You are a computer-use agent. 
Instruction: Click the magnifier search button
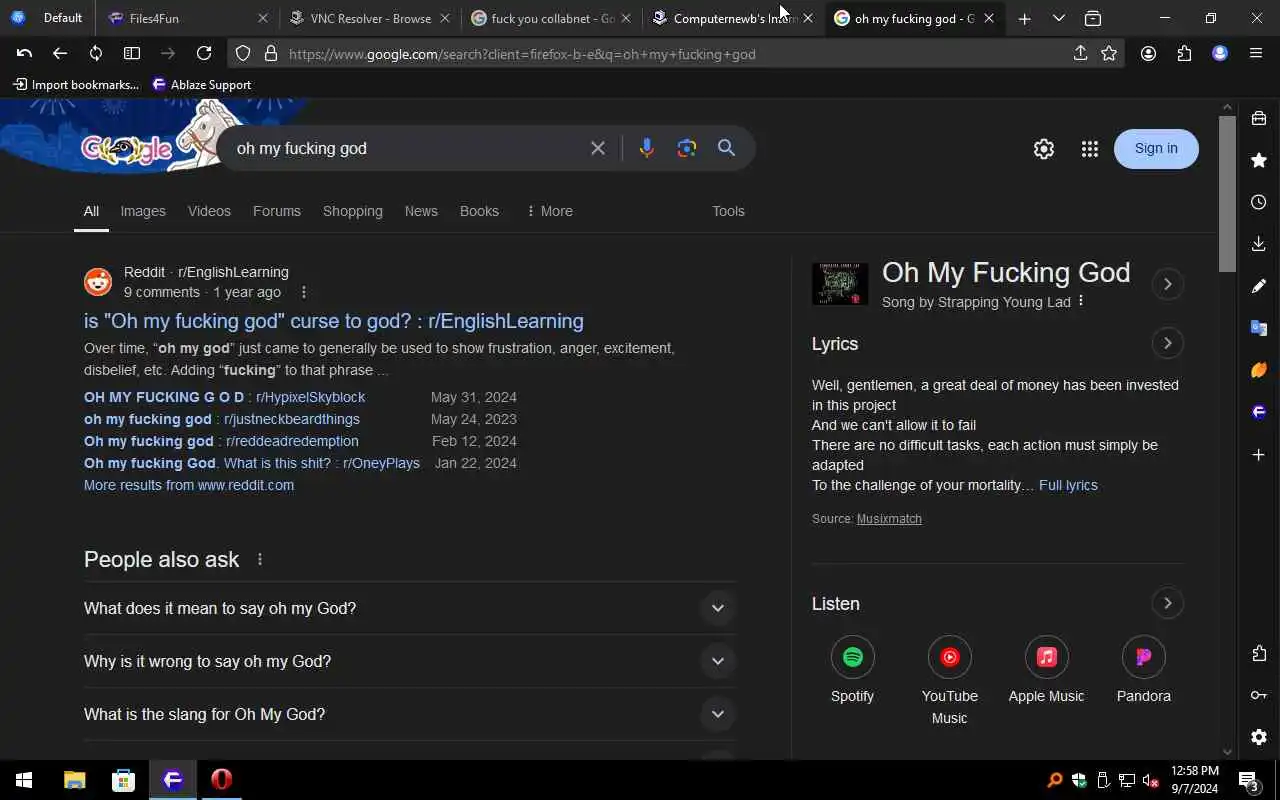pos(726,148)
